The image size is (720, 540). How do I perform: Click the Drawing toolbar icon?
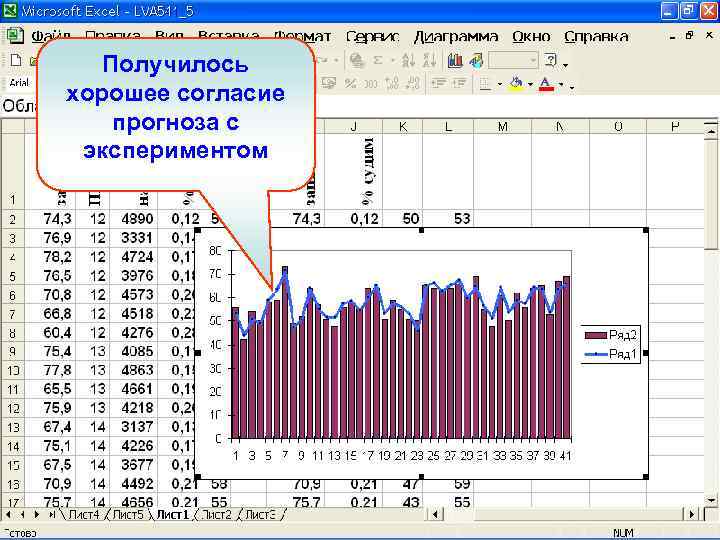click(x=476, y=60)
